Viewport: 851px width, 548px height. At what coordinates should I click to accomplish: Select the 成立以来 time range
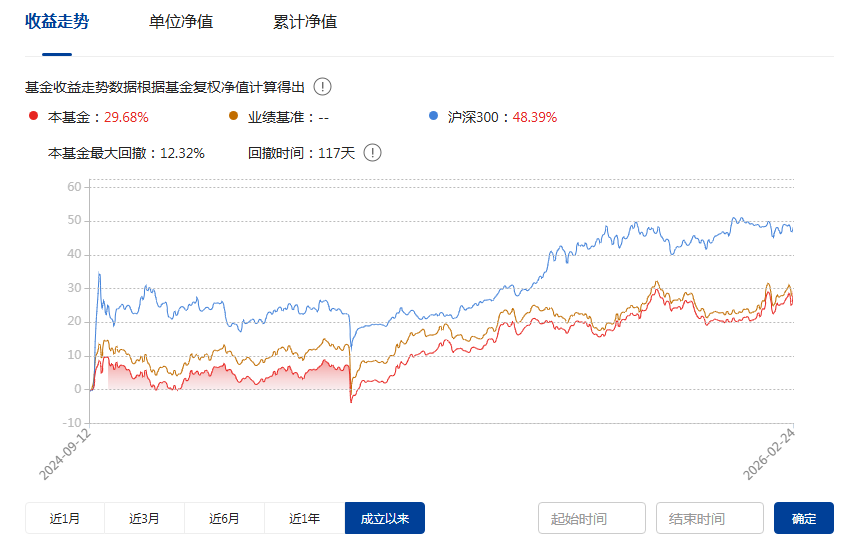pos(385,518)
